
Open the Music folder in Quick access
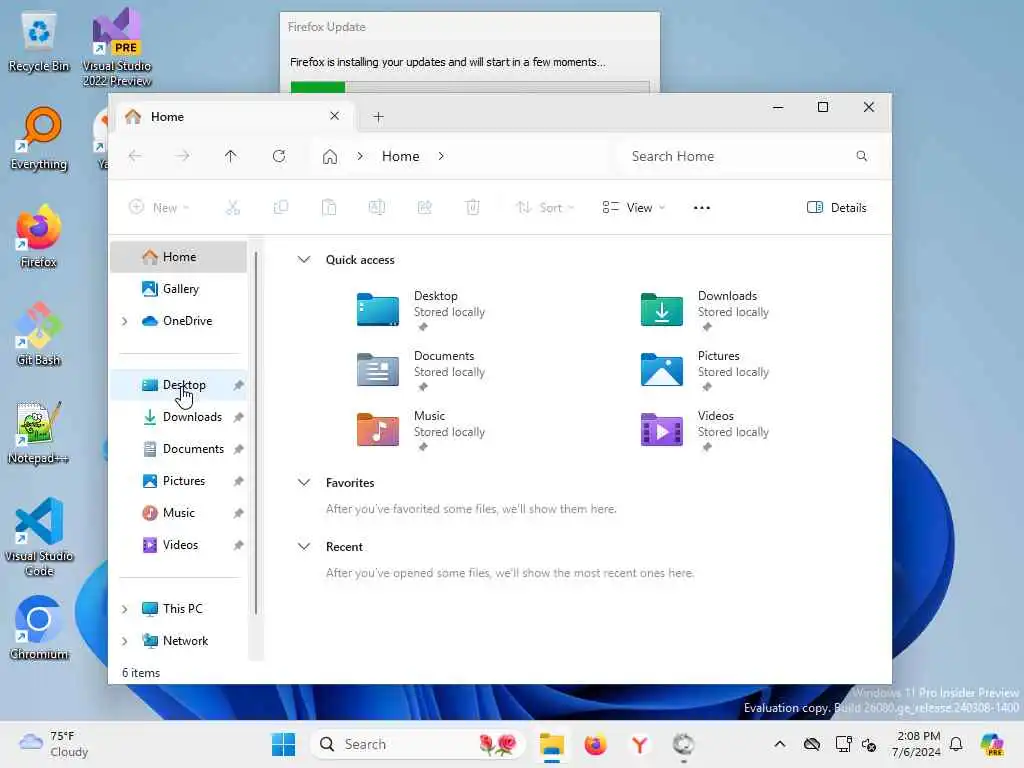(x=421, y=430)
